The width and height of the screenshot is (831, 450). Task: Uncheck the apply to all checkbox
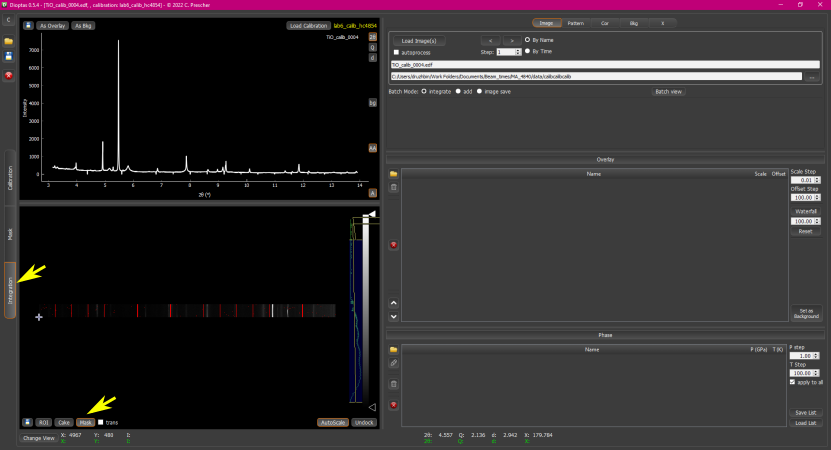pos(792,382)
